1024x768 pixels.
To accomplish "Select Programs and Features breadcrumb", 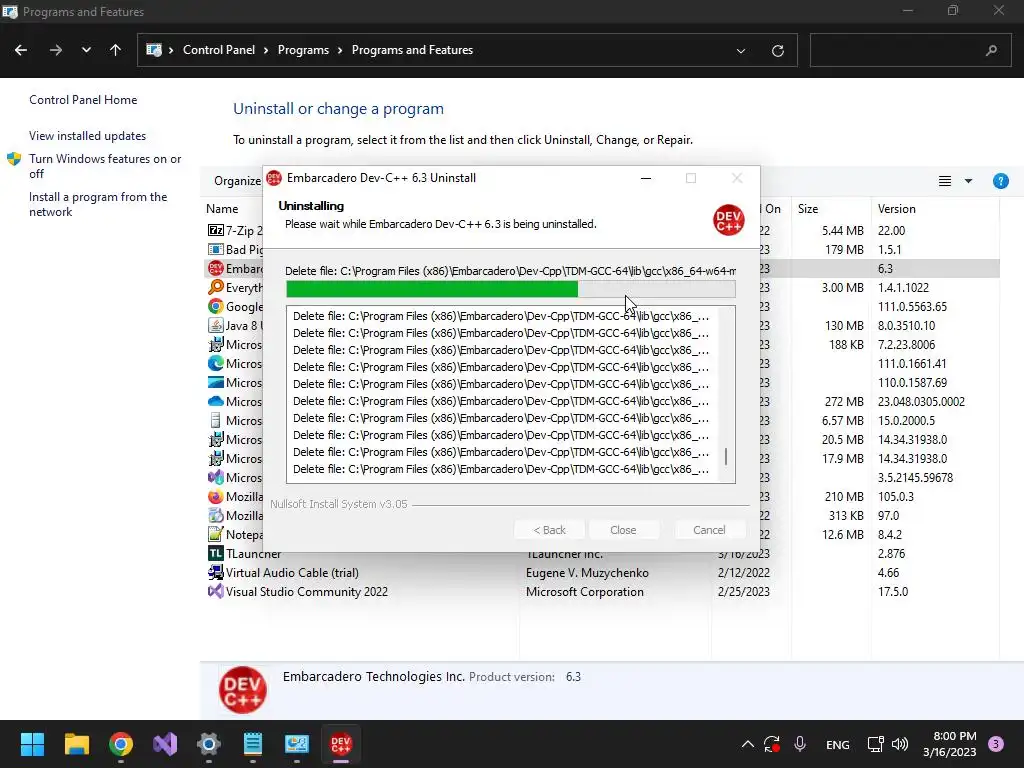I will [412, 50].
